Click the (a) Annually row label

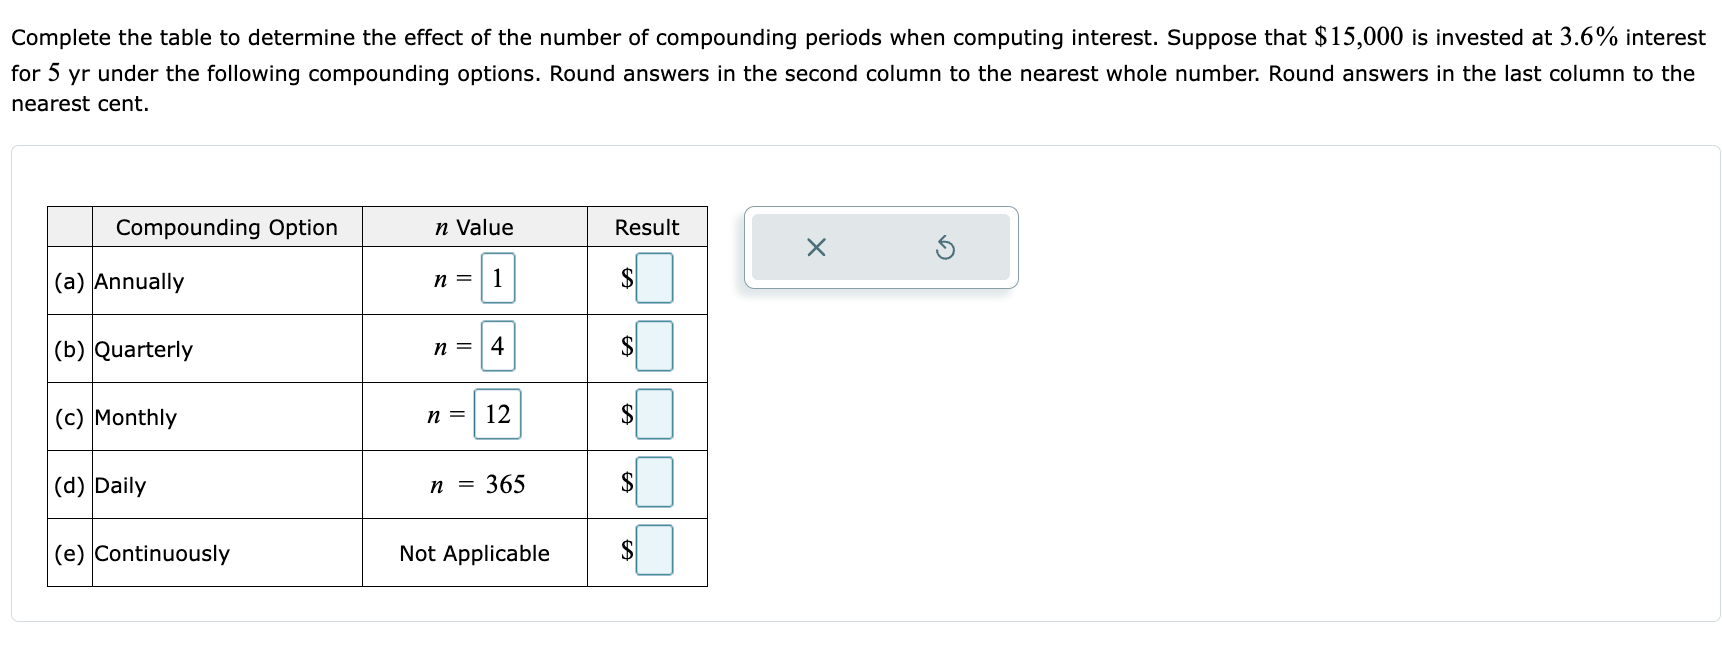point(139,281)
